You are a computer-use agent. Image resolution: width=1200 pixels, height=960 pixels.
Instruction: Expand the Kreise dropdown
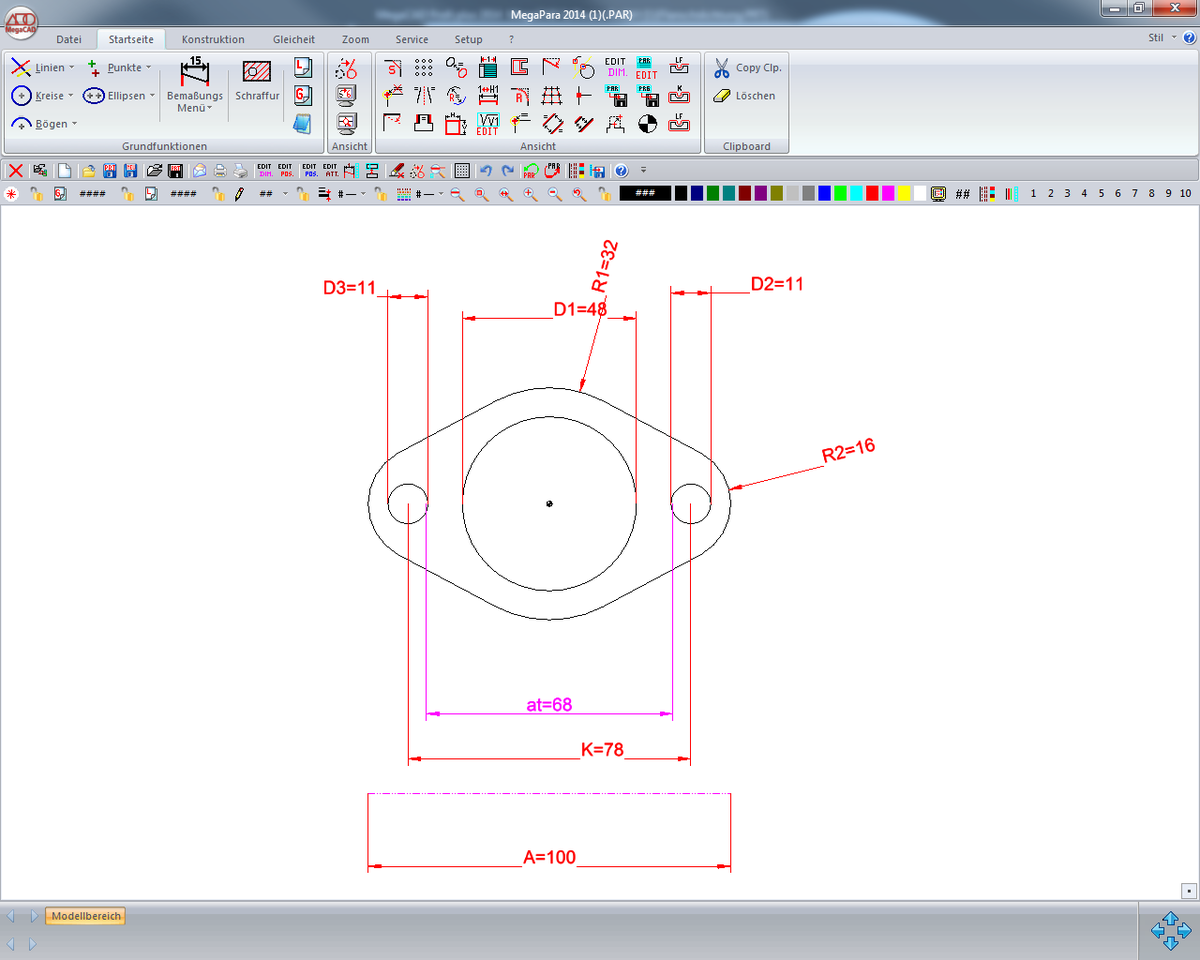pyautogui.click(x=71, y=96)
